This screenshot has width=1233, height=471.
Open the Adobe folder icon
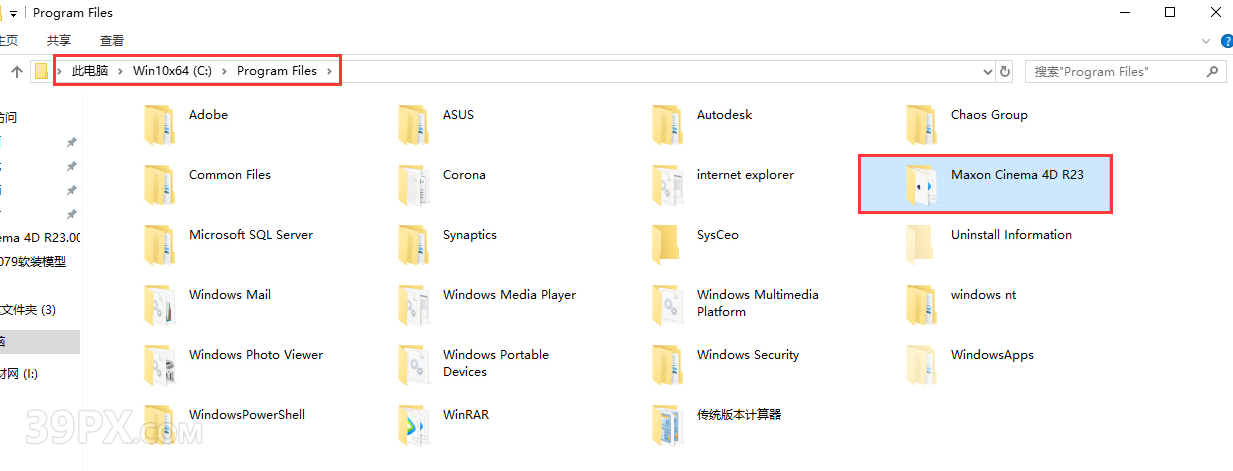(x=160, y=124)
